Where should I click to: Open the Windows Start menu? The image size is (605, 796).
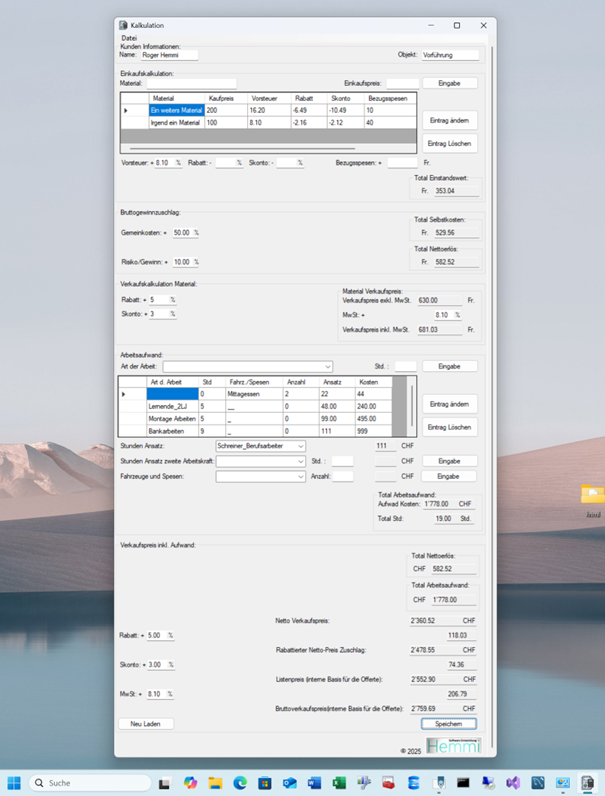click(x=14, y=783)
